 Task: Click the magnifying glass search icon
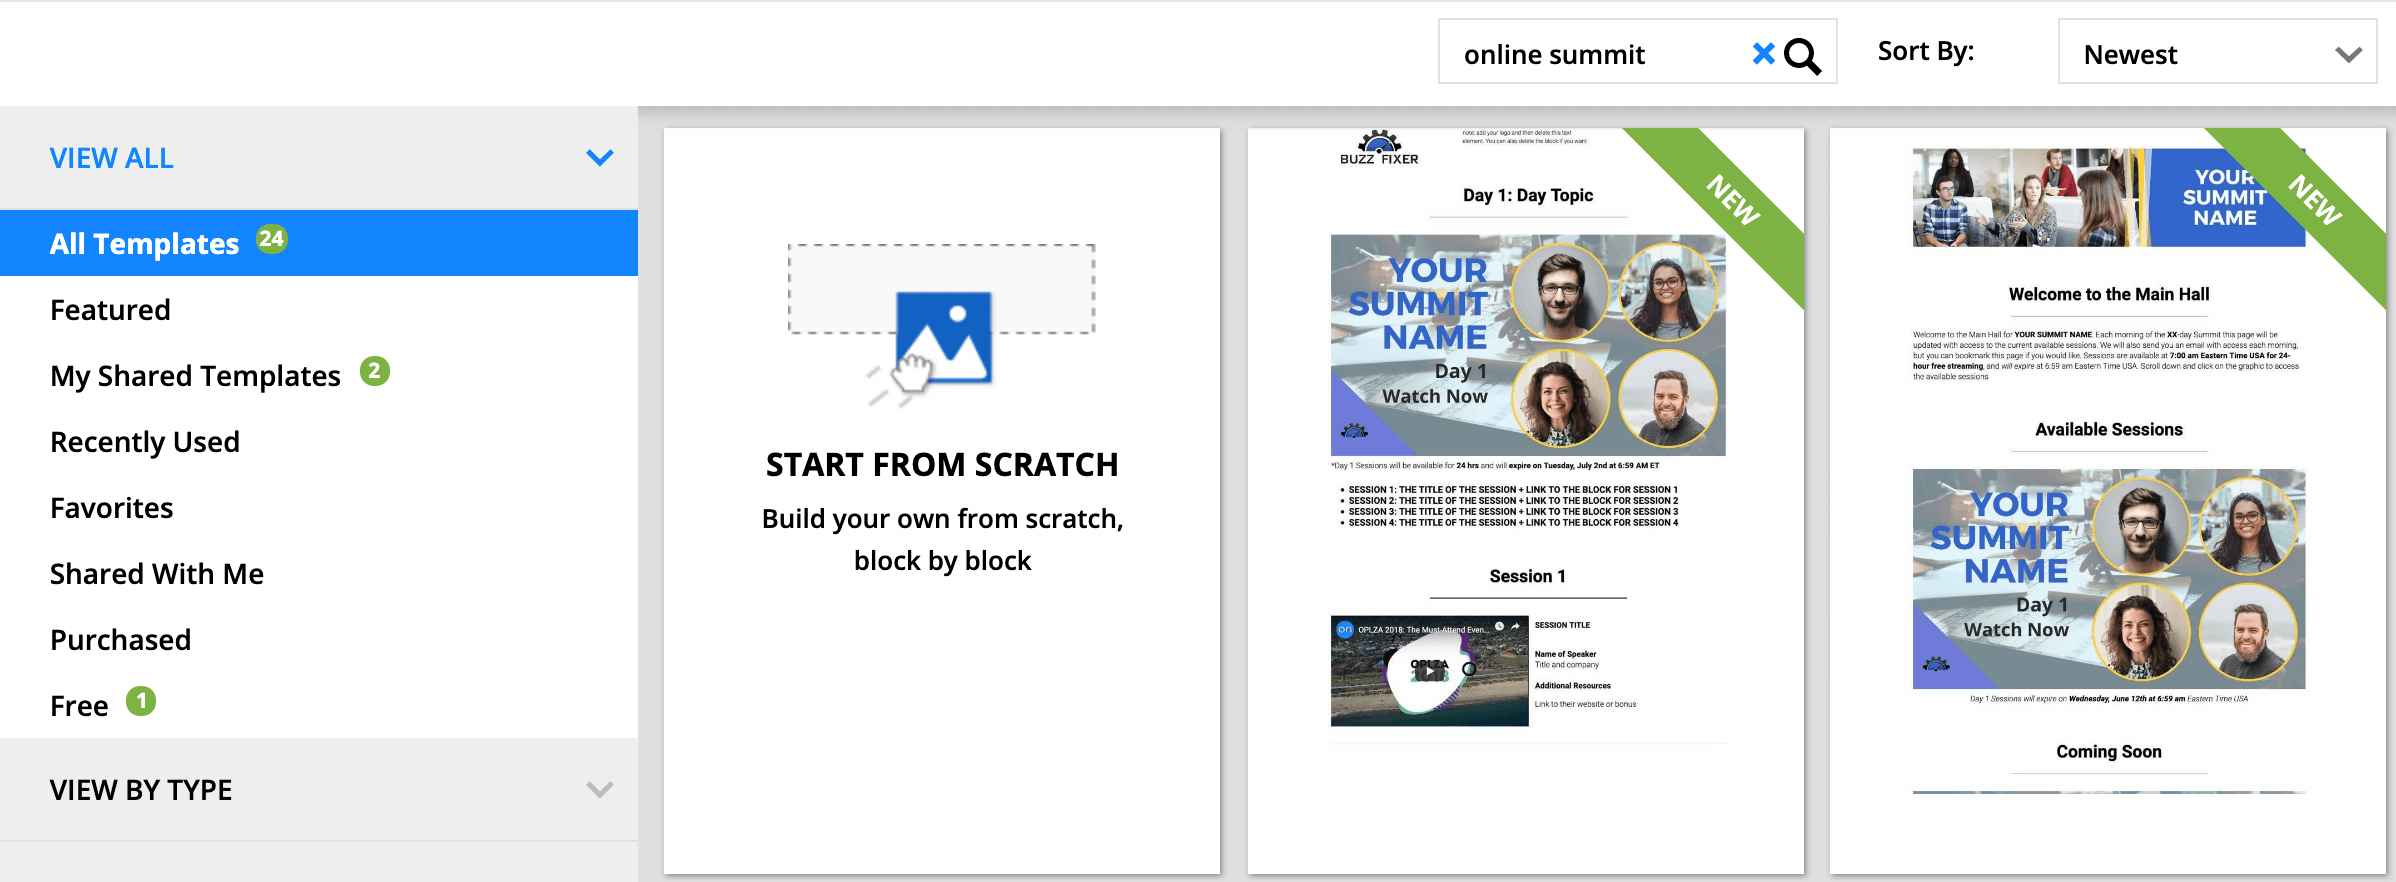[1802, 56]
